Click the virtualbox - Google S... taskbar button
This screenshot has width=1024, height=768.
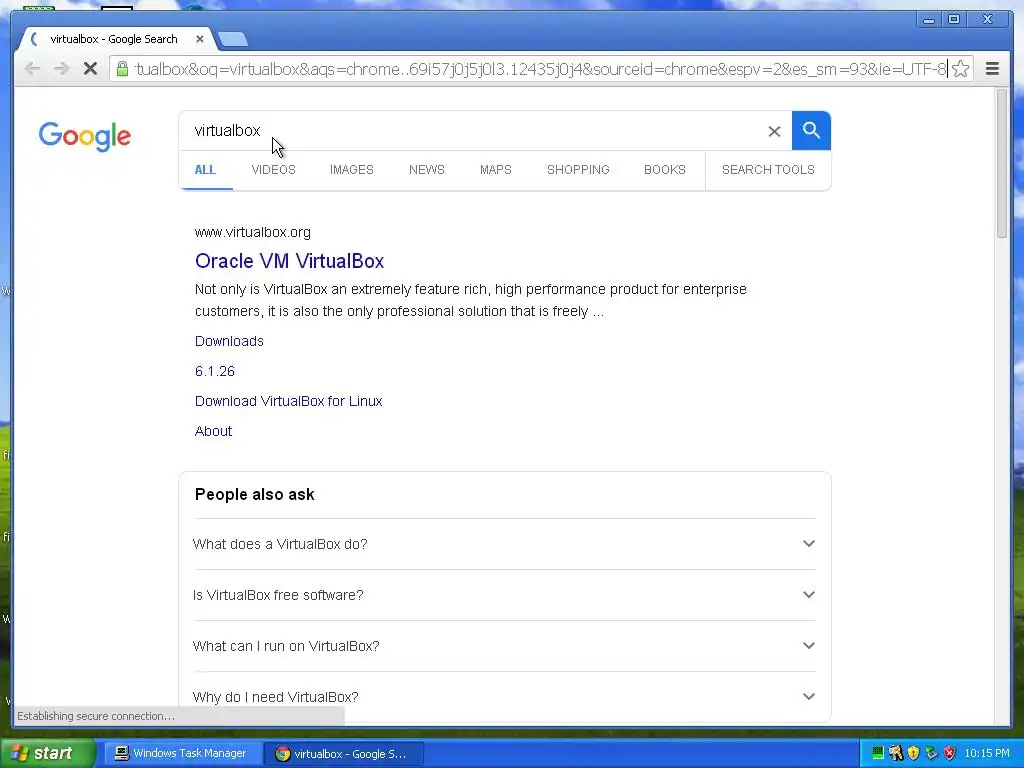pyautogui.click(x=344, y=753)
